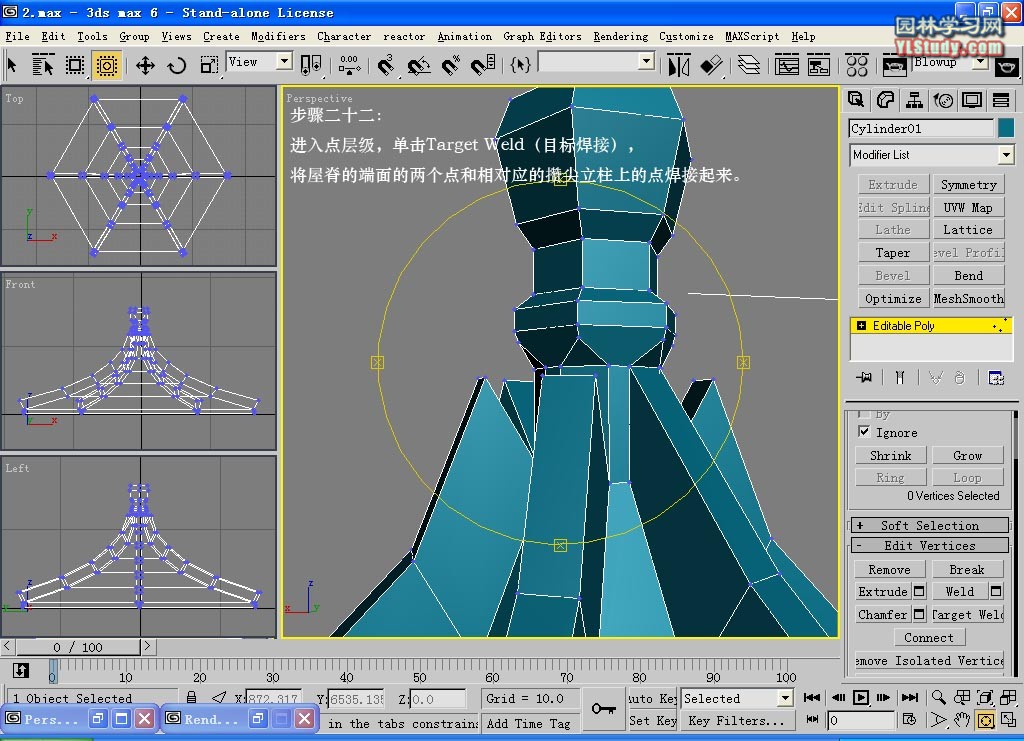
Task: Click the Mirror tool icon
Action: (679, 65)
